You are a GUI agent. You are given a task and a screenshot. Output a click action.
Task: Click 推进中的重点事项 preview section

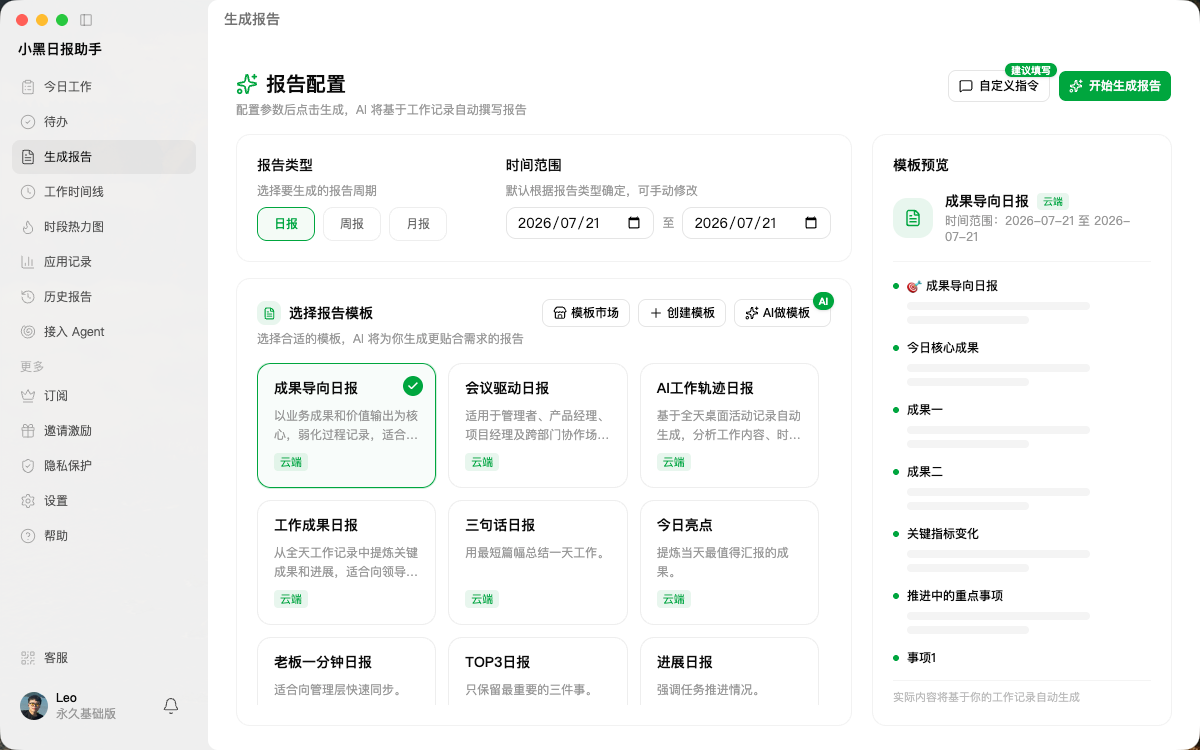[954, 596]
